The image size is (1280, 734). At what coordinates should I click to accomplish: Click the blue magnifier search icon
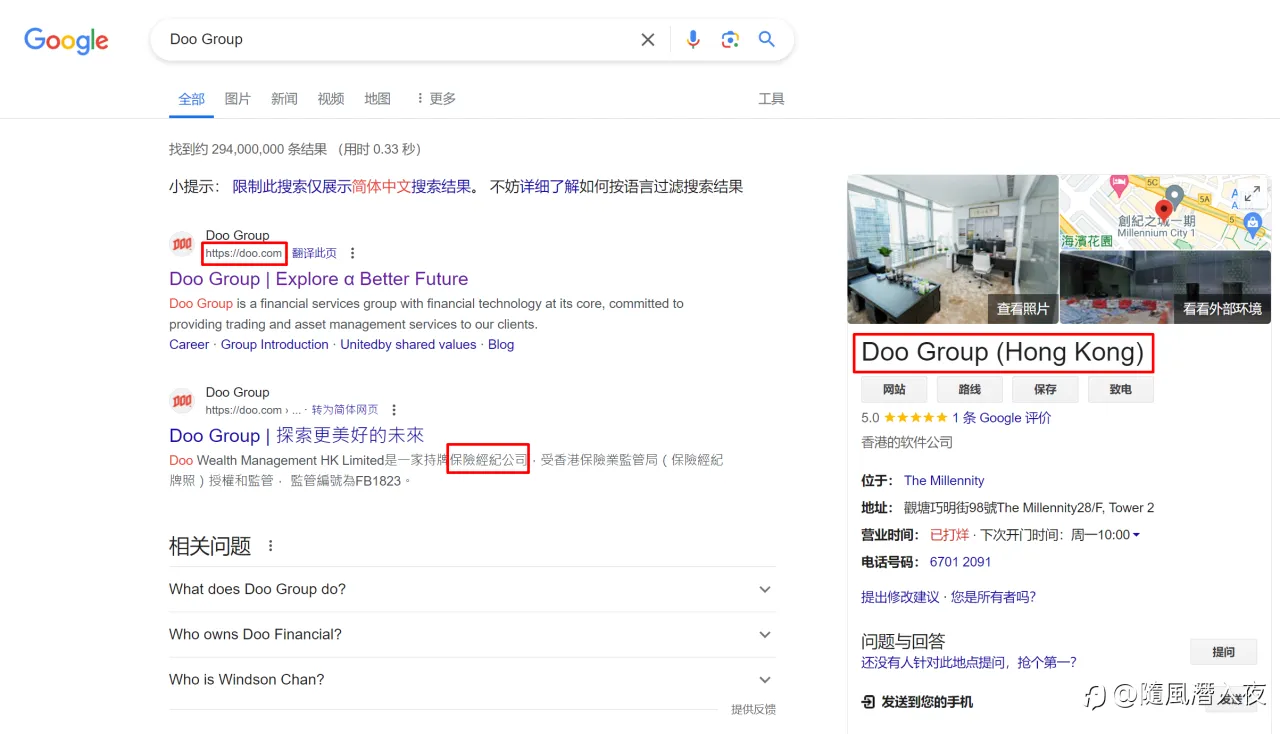[x=767, y=39]
